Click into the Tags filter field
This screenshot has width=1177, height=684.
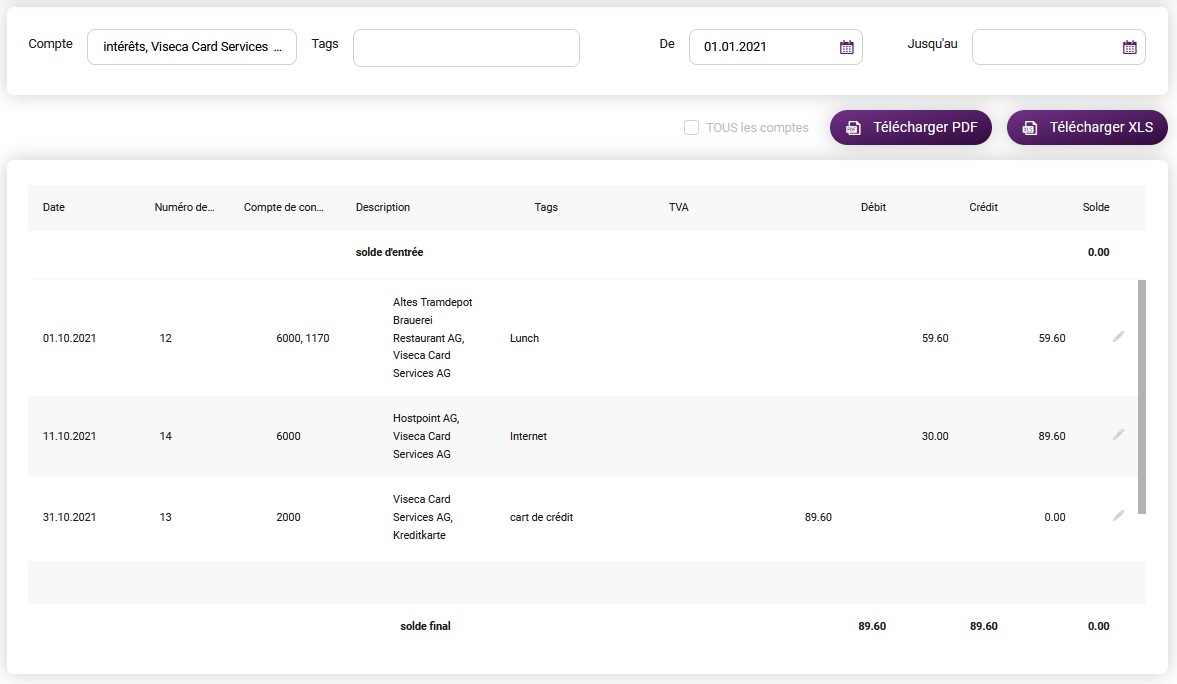(466, 48)
